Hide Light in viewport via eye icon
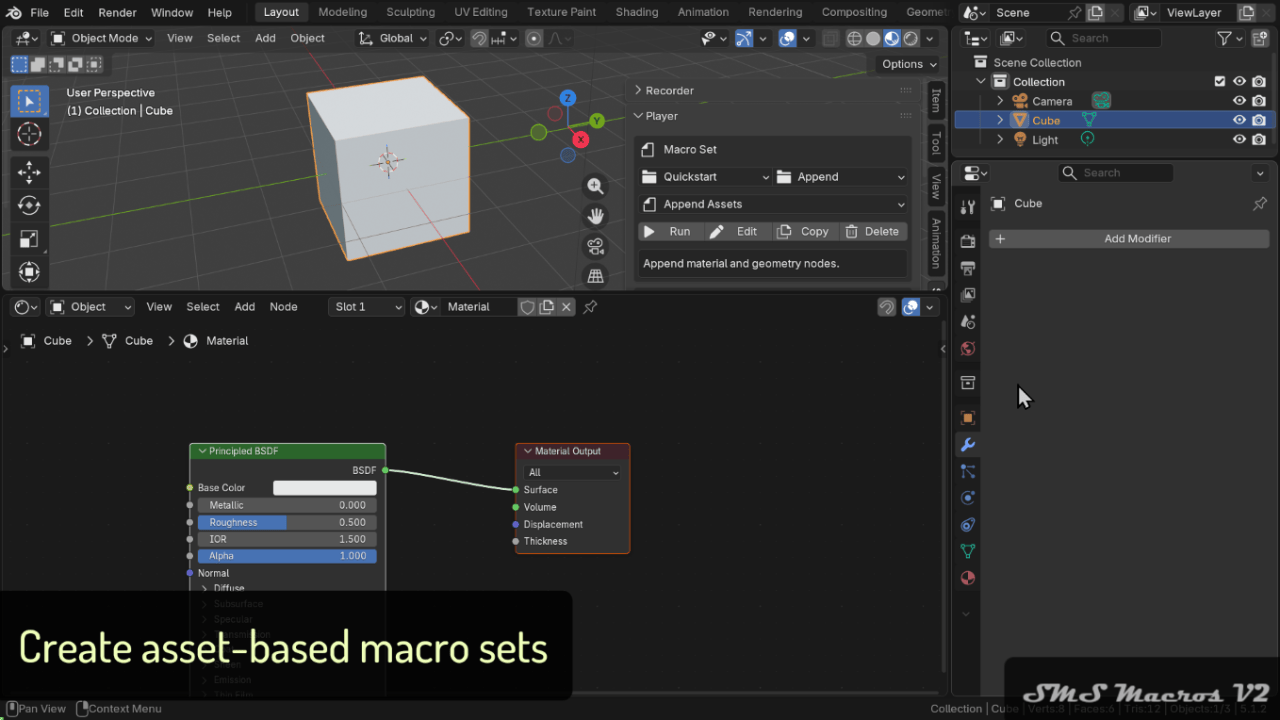This screenshot has height=720, width=1280. [1239, 140]
